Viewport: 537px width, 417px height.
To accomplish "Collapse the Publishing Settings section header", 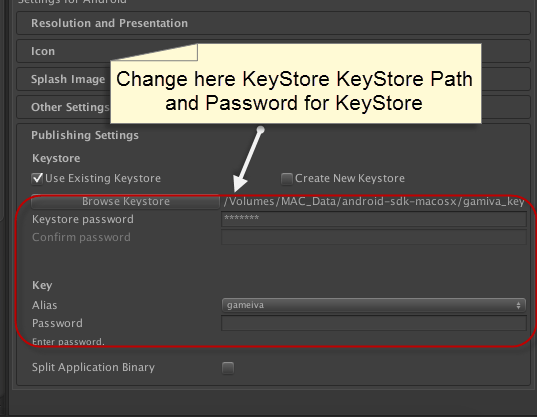I will (85, 135).
